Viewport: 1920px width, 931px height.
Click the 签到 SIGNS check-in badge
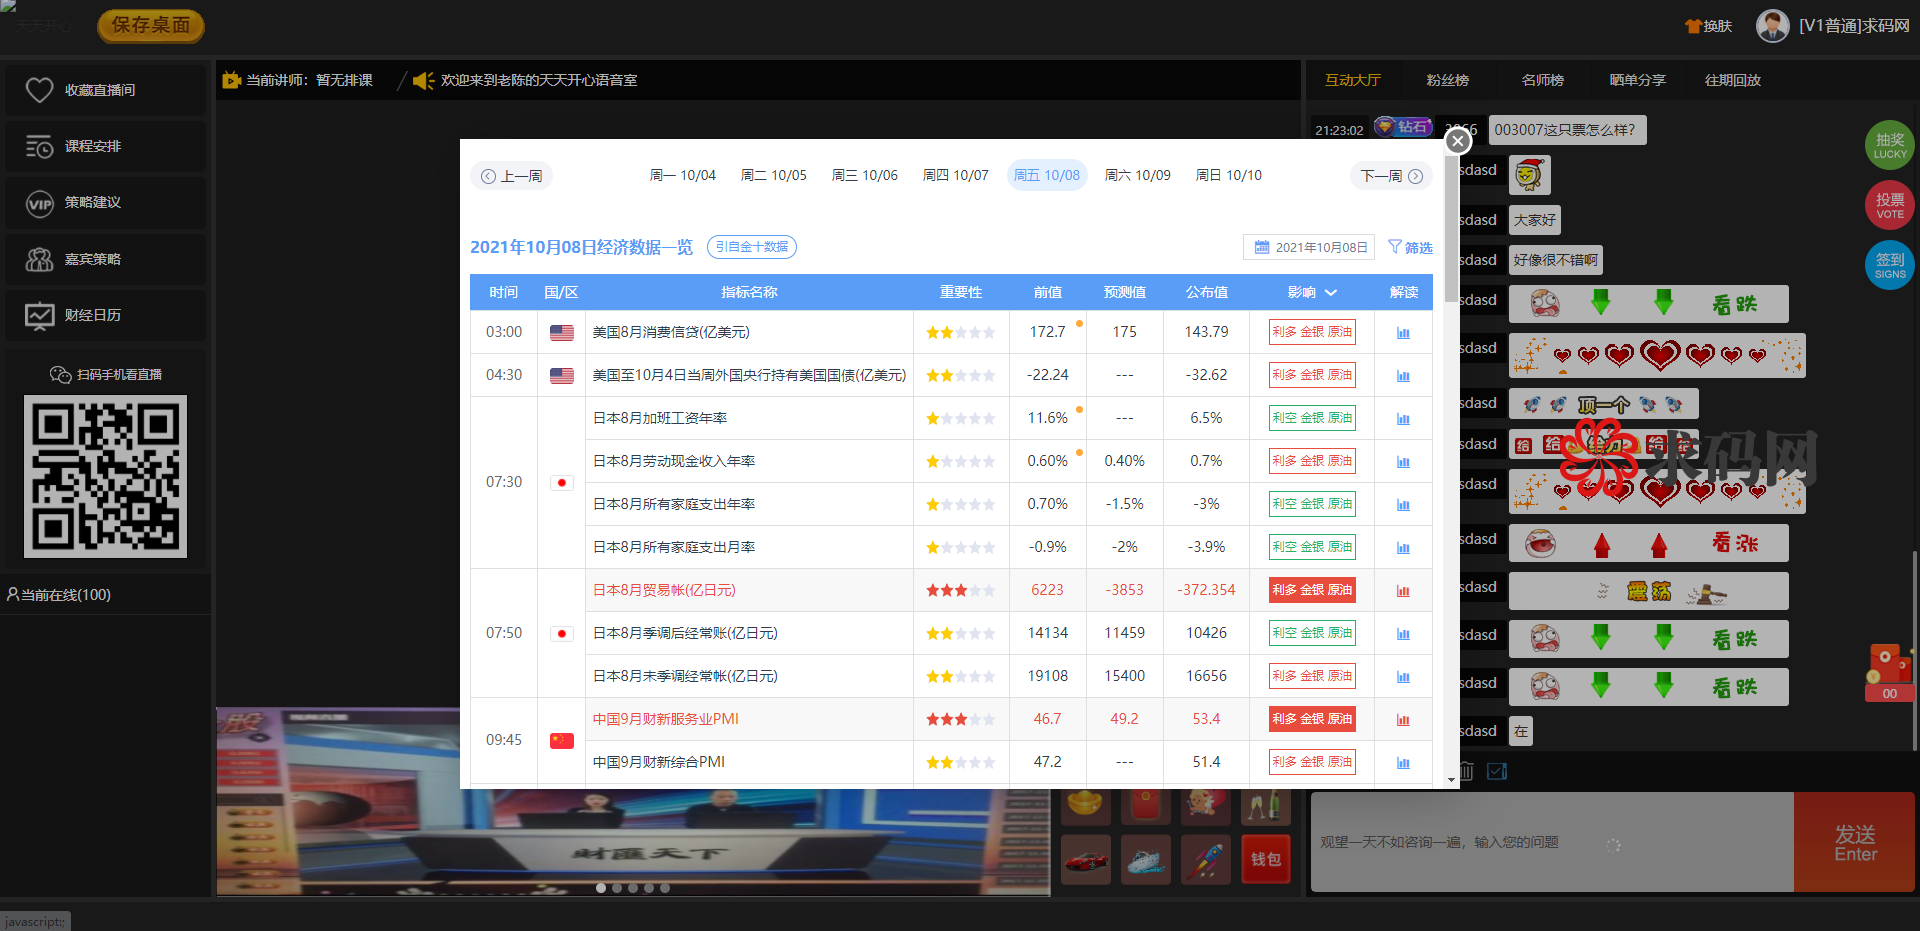(1889, 264)
